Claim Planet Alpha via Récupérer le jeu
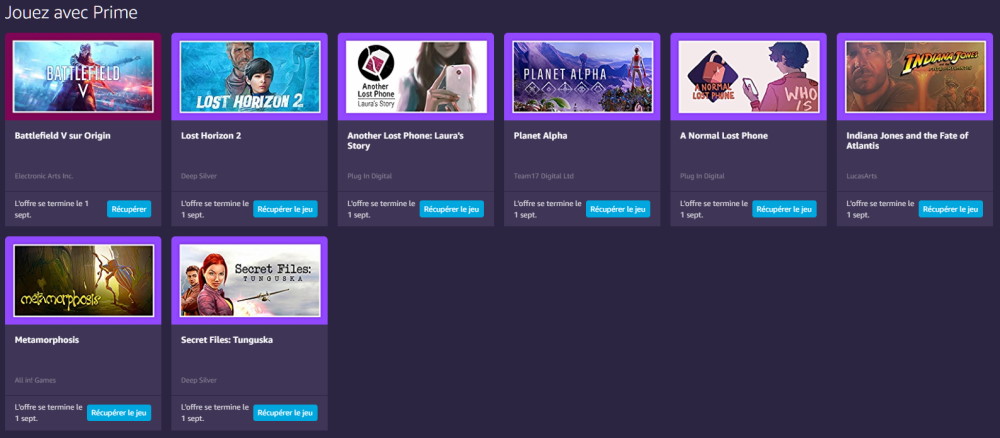1000x438 pixels. (617, 209)
